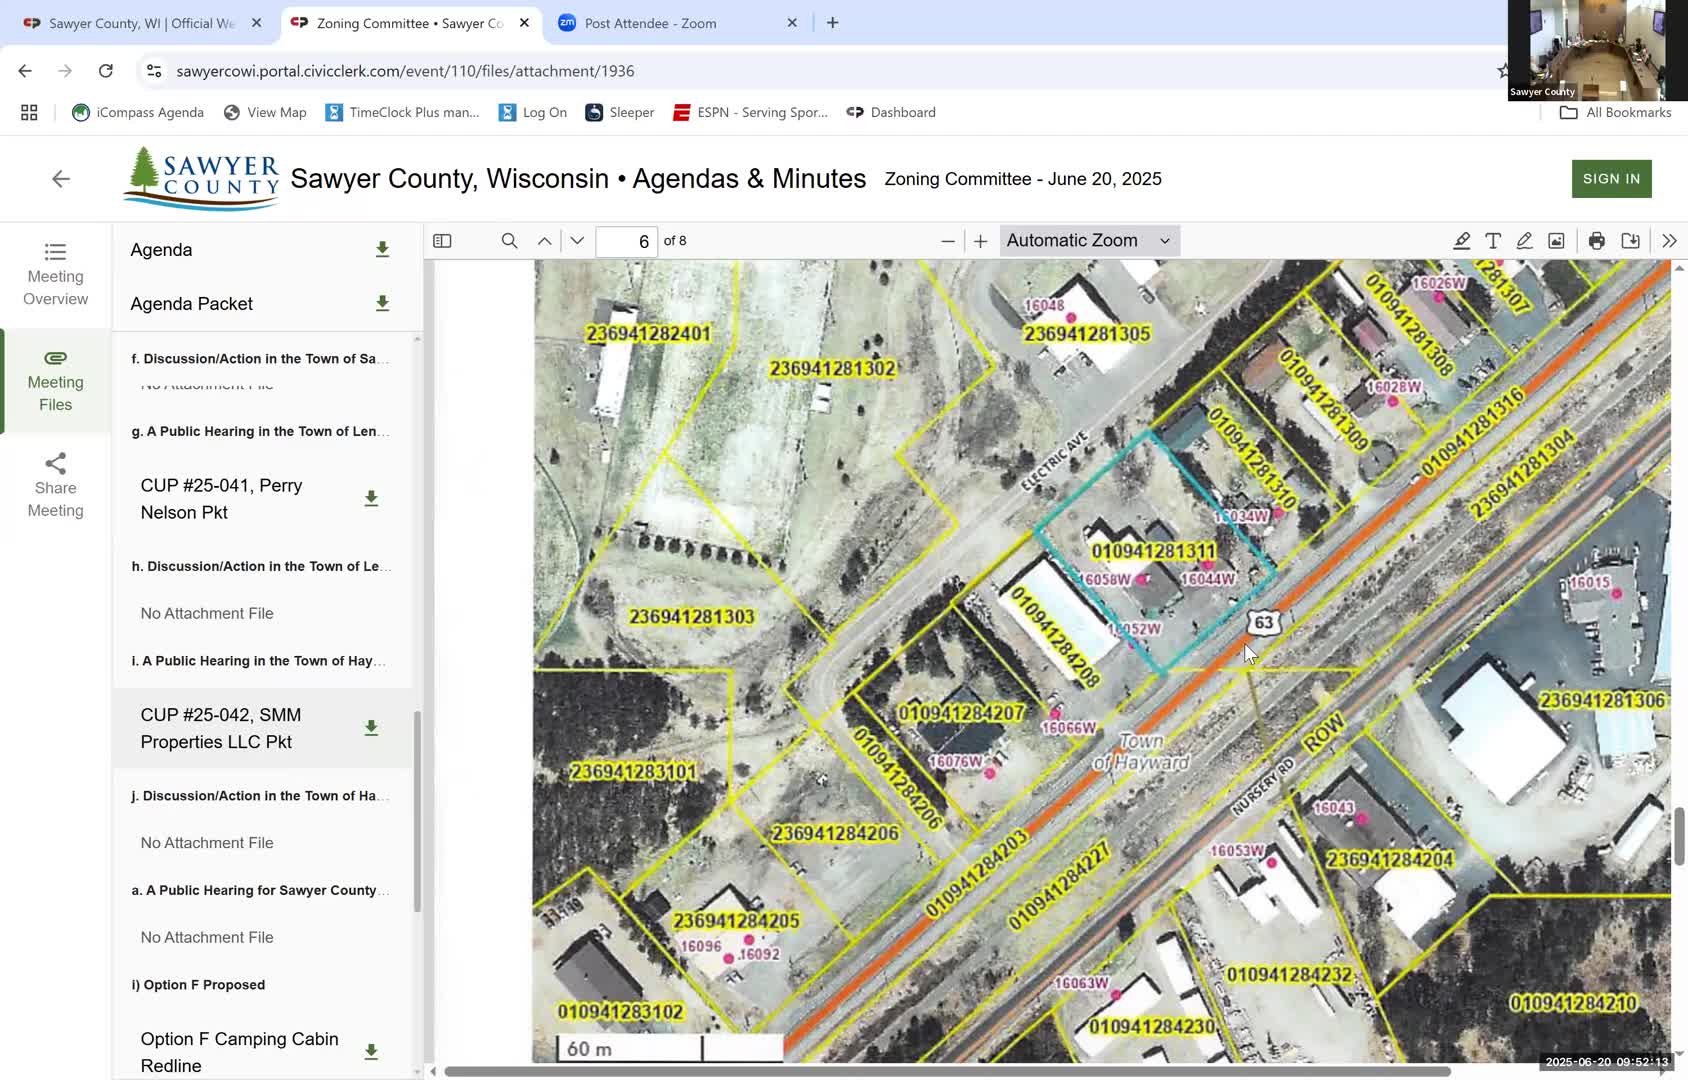
Task: Select item a. Public Hearing for Sawyer County
Action: coord(260,890)
